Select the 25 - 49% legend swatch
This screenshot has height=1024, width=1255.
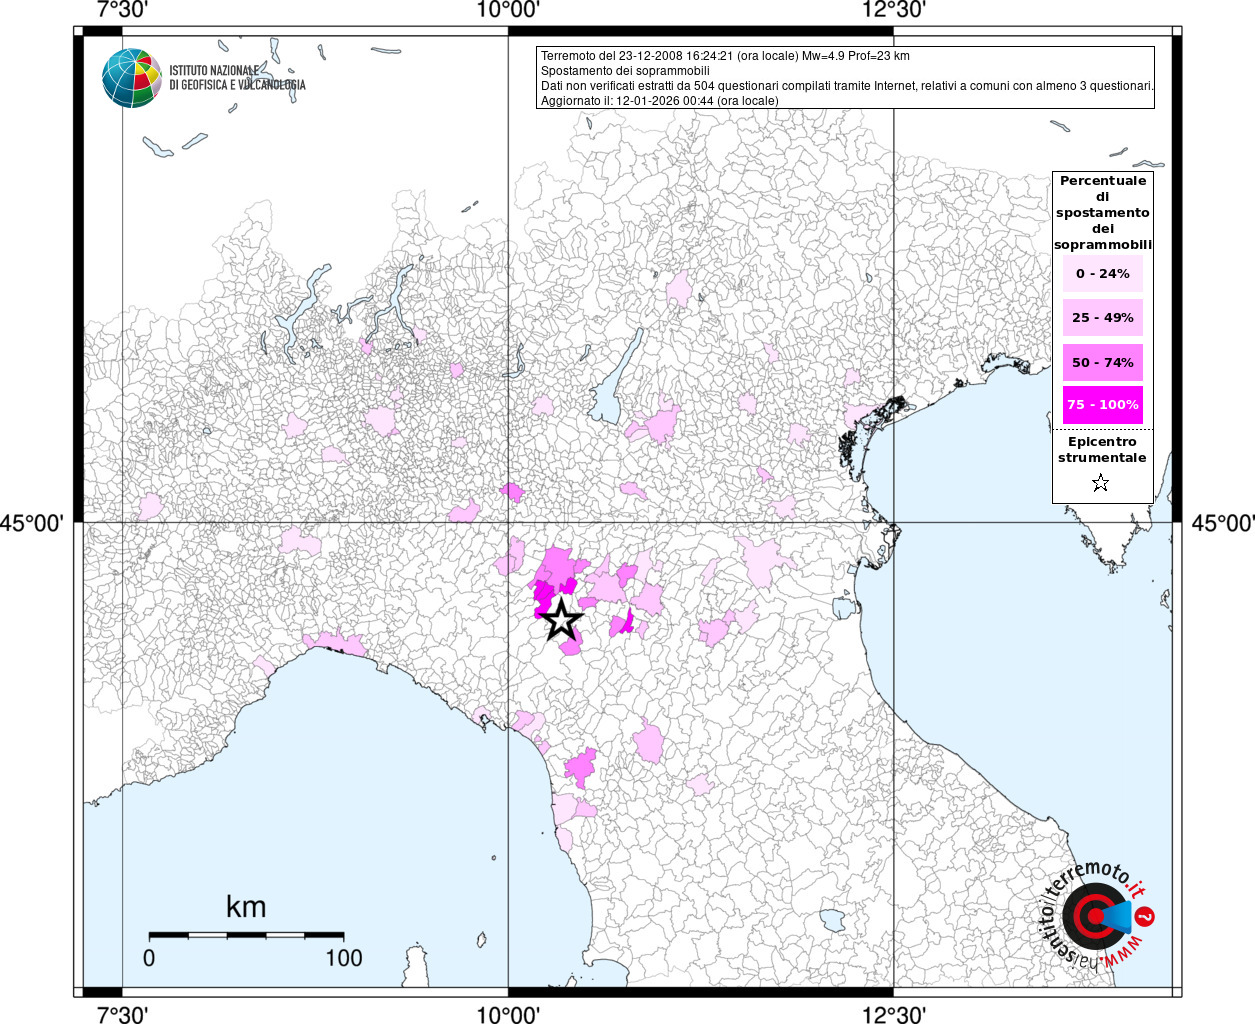point(1102,318)
